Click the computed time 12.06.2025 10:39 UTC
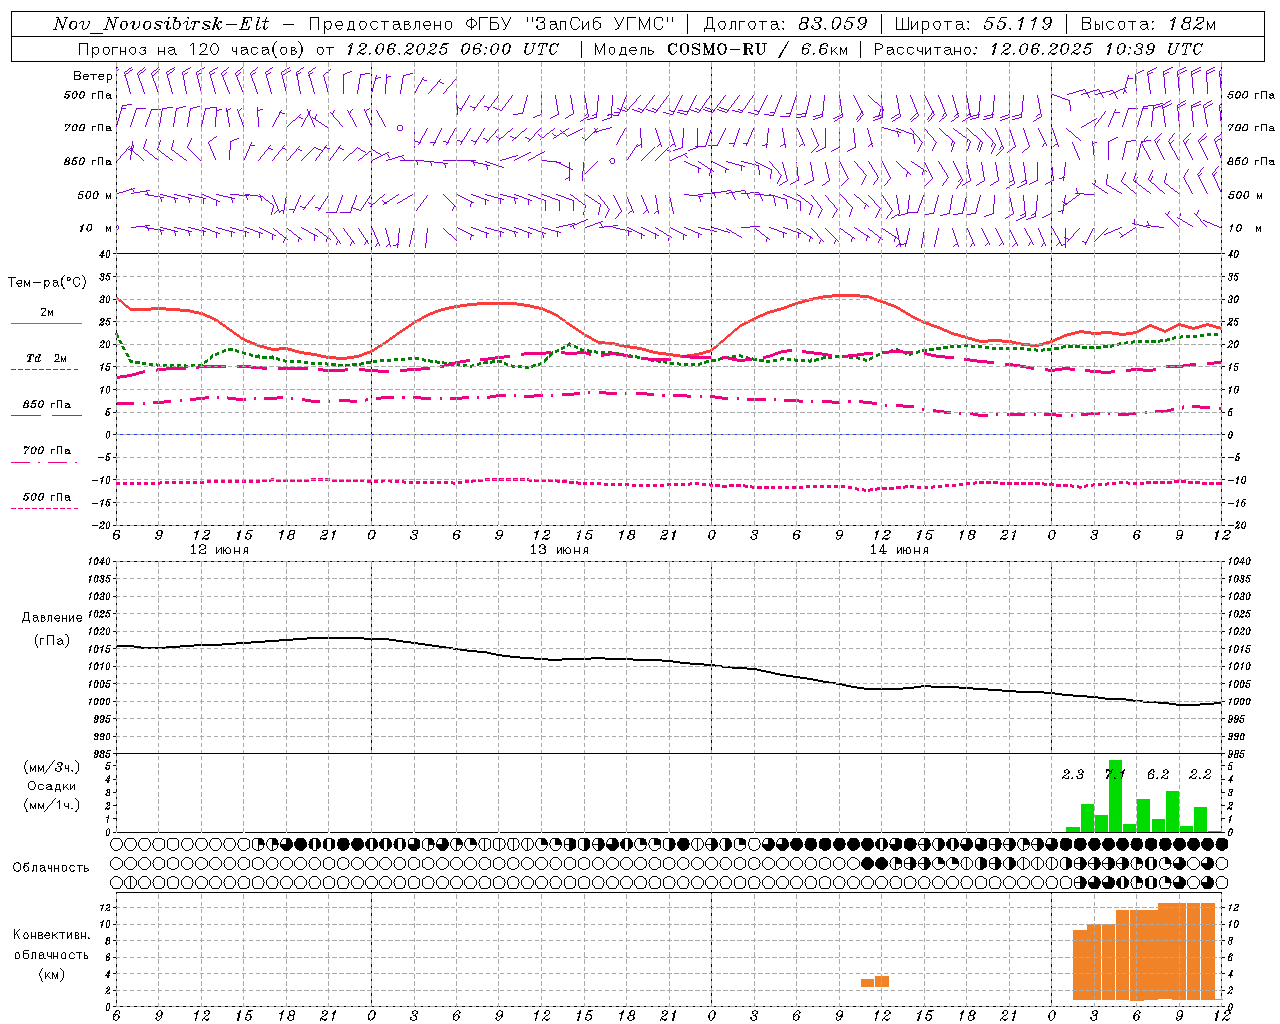 click(x=1096, y=49)
